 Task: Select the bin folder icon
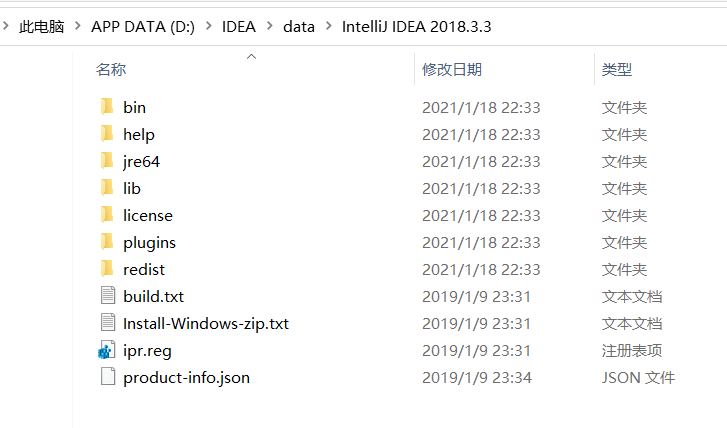107,107
